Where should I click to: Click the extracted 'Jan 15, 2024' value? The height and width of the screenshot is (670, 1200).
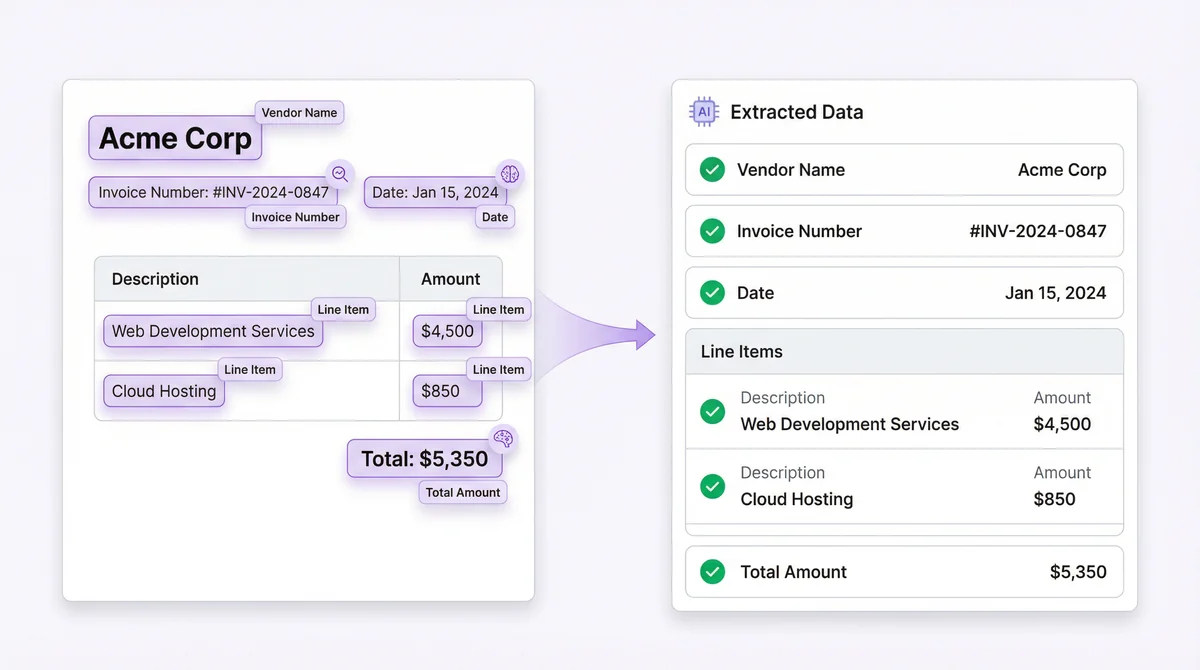point(1055,293)
